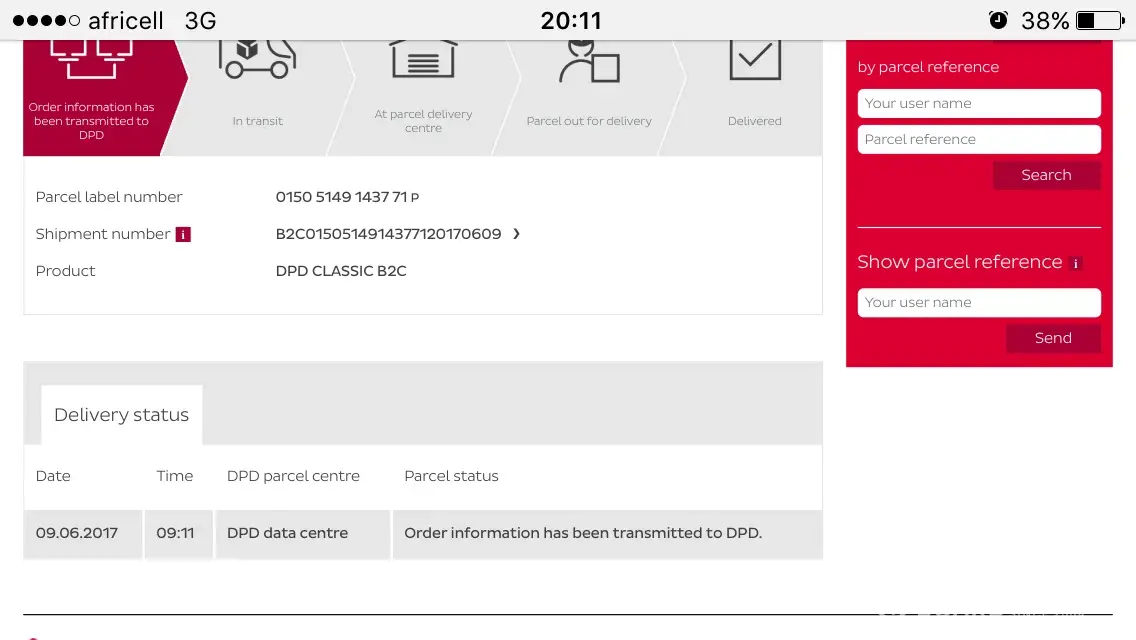
Task: Click the In transit van icon
Action: pos(258,59)
